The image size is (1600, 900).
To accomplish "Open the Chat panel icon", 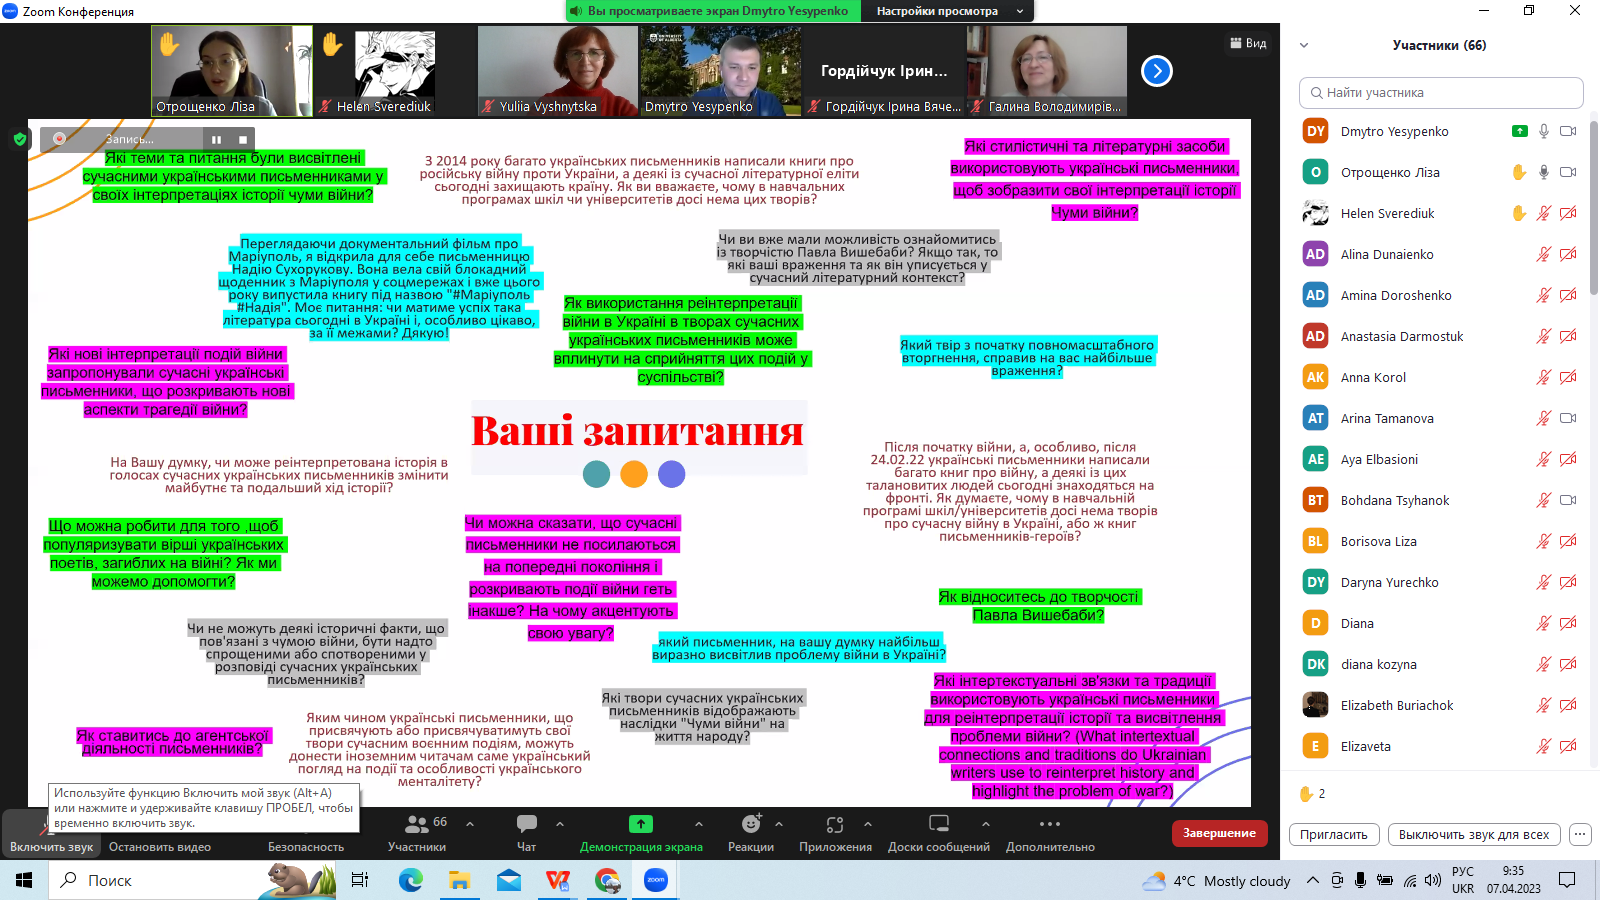I will (526, 825).
